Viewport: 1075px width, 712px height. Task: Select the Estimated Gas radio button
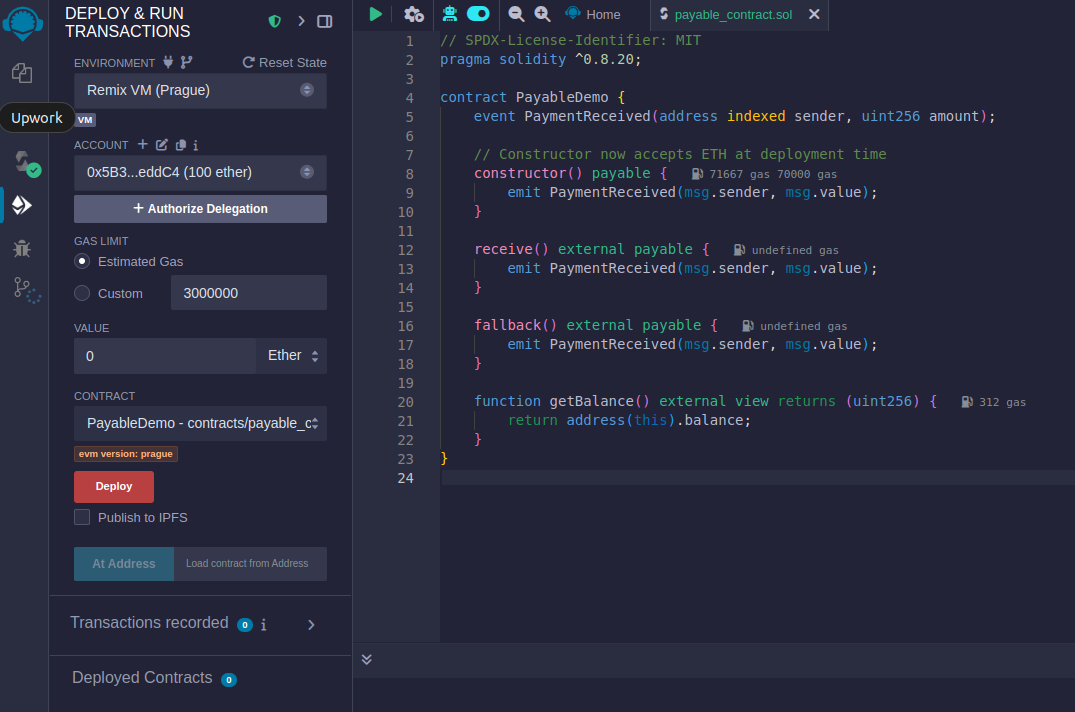click(82, 261)
